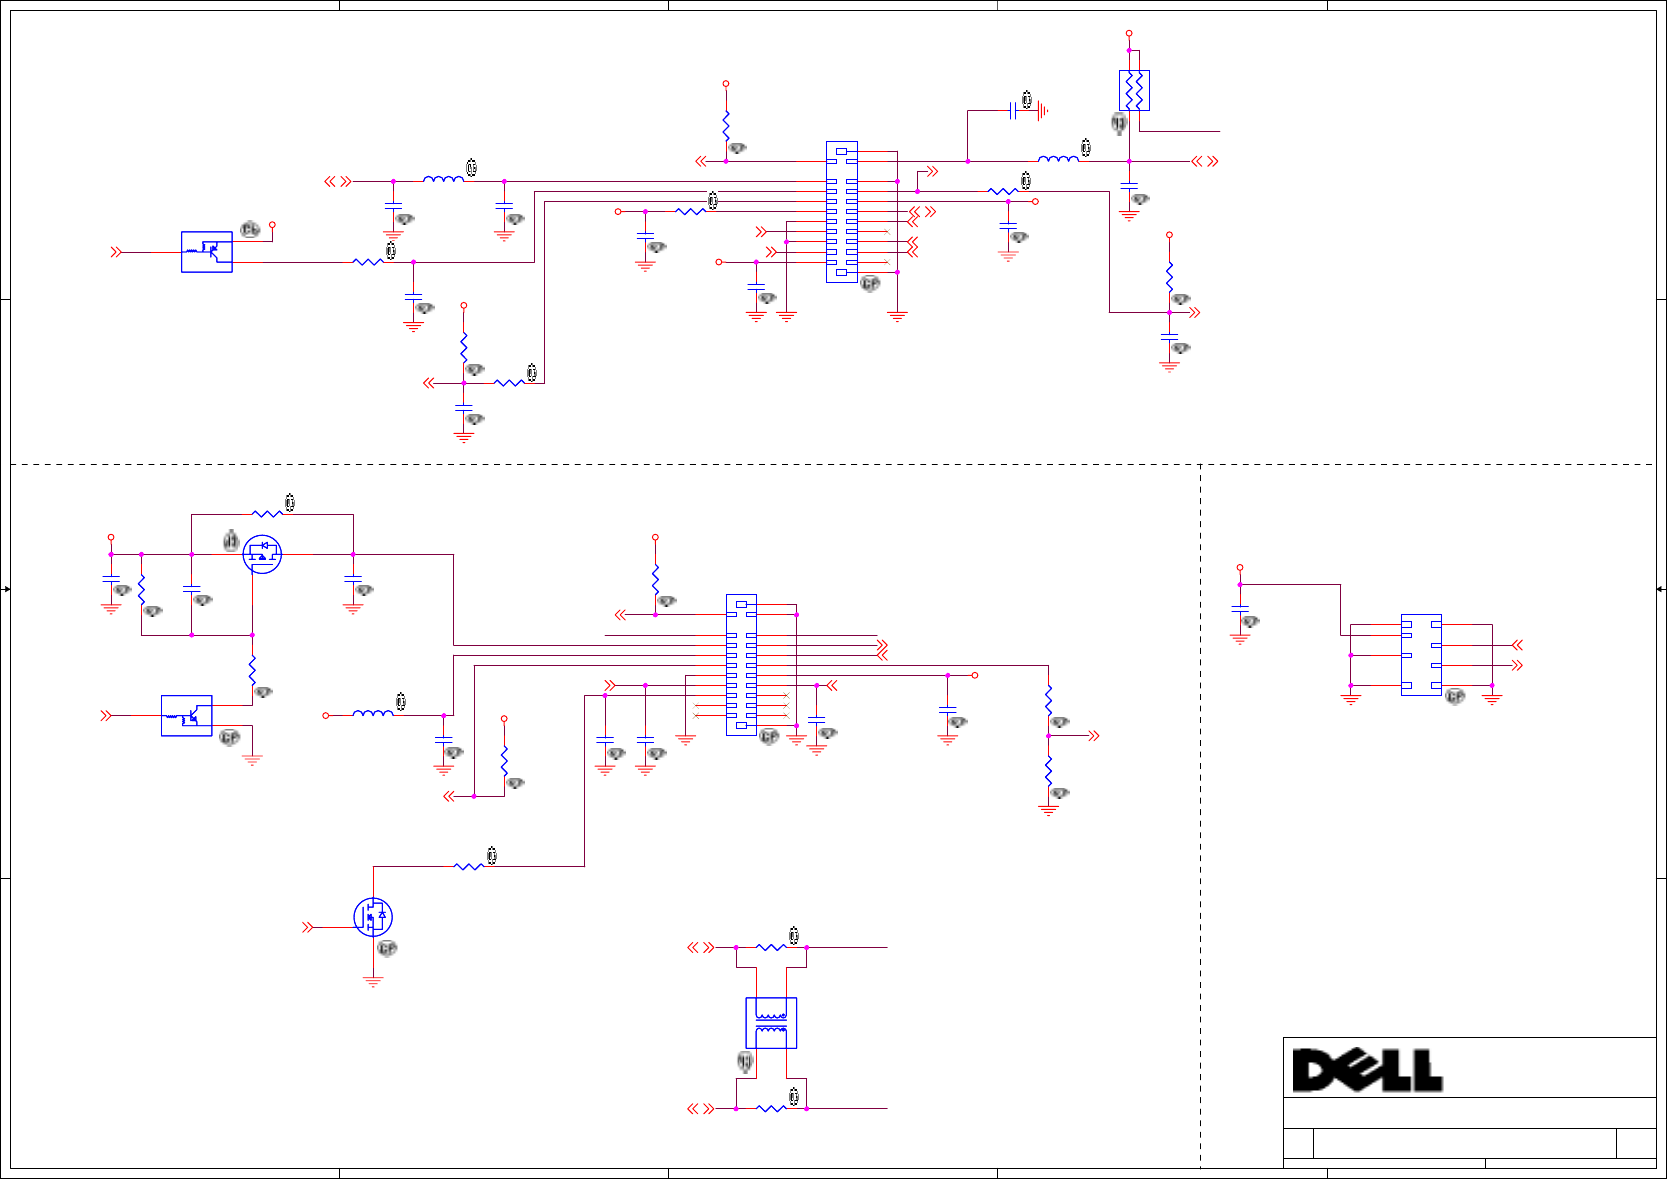The width and height of the screenshot is (1667, 1179).
Task: Select the resistor bridging above the upper MOSFET
Action: pyautogui.click(x=267, y=514)
